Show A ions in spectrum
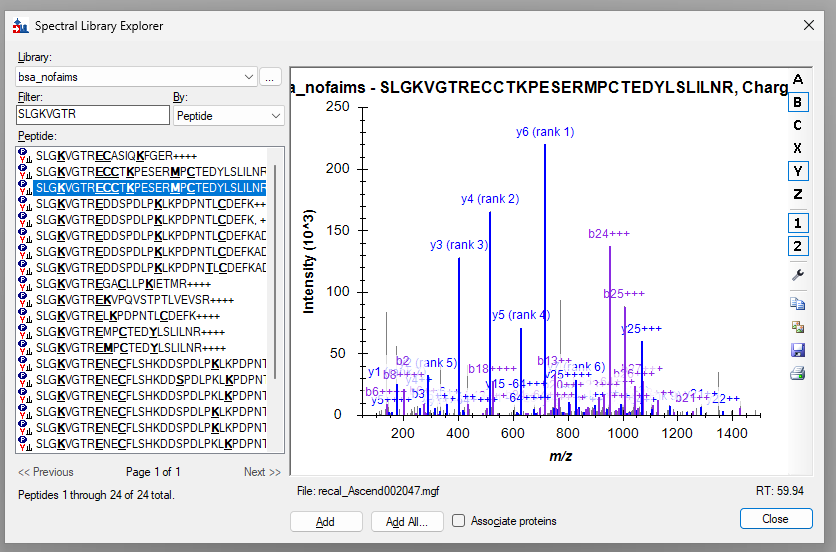The height and width of the screenshot is (552, 836). coord(797,79)
